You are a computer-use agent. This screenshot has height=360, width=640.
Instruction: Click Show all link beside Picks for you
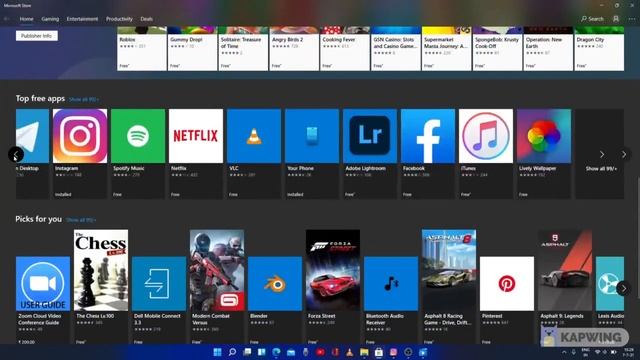81,220
